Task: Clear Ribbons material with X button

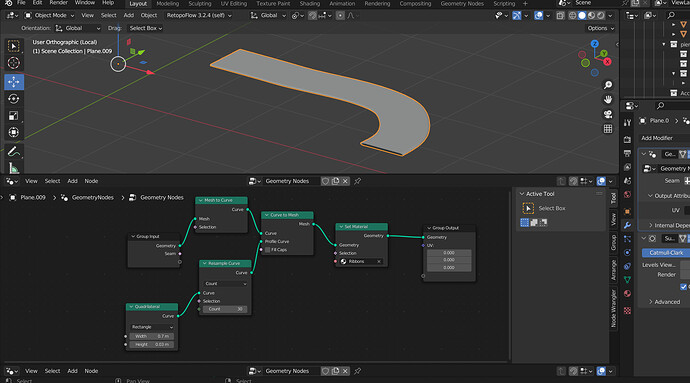Action: [x=379, y=261]
